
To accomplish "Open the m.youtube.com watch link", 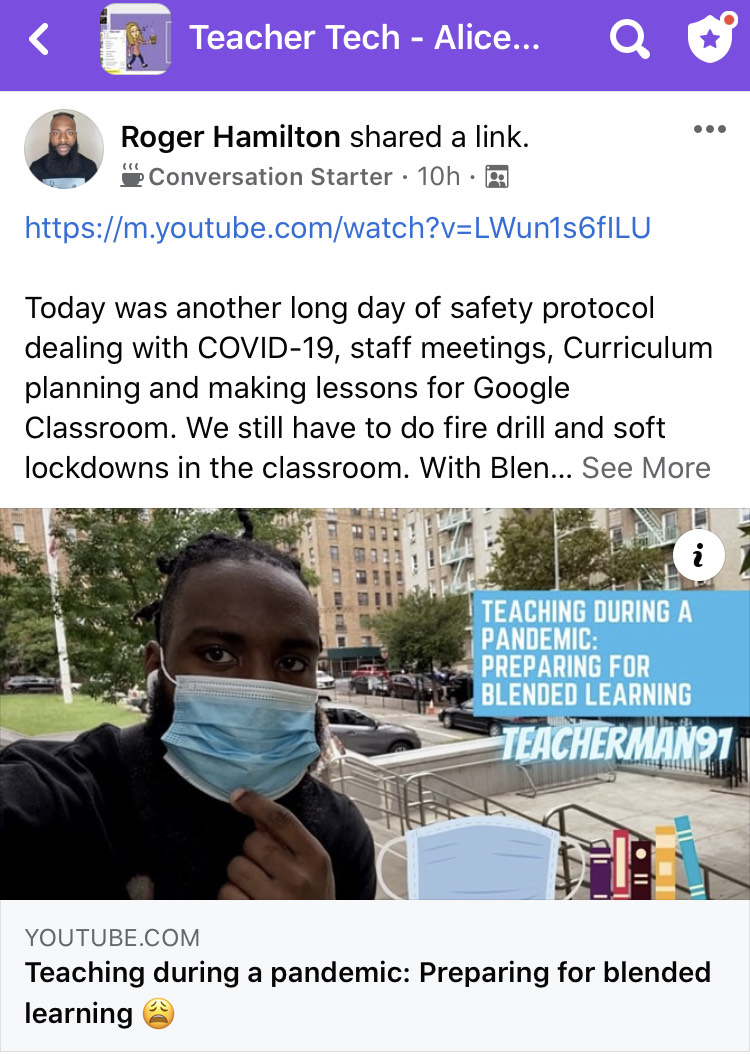I will pos(338,228).
